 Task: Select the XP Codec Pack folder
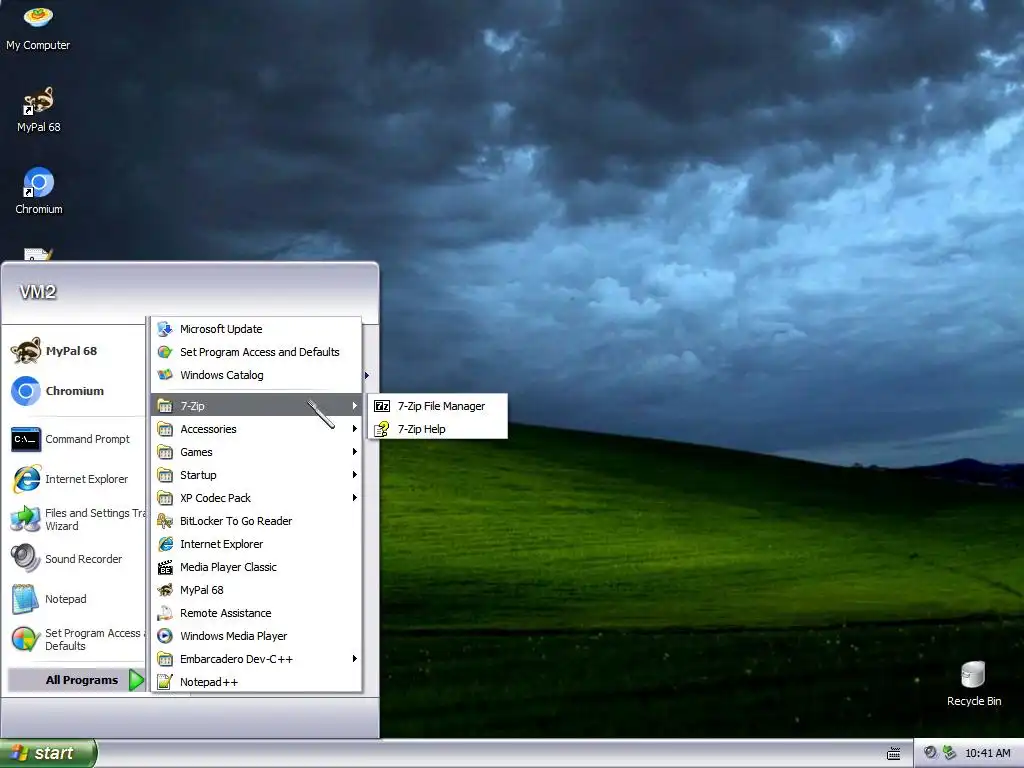[x=256, y=498]
